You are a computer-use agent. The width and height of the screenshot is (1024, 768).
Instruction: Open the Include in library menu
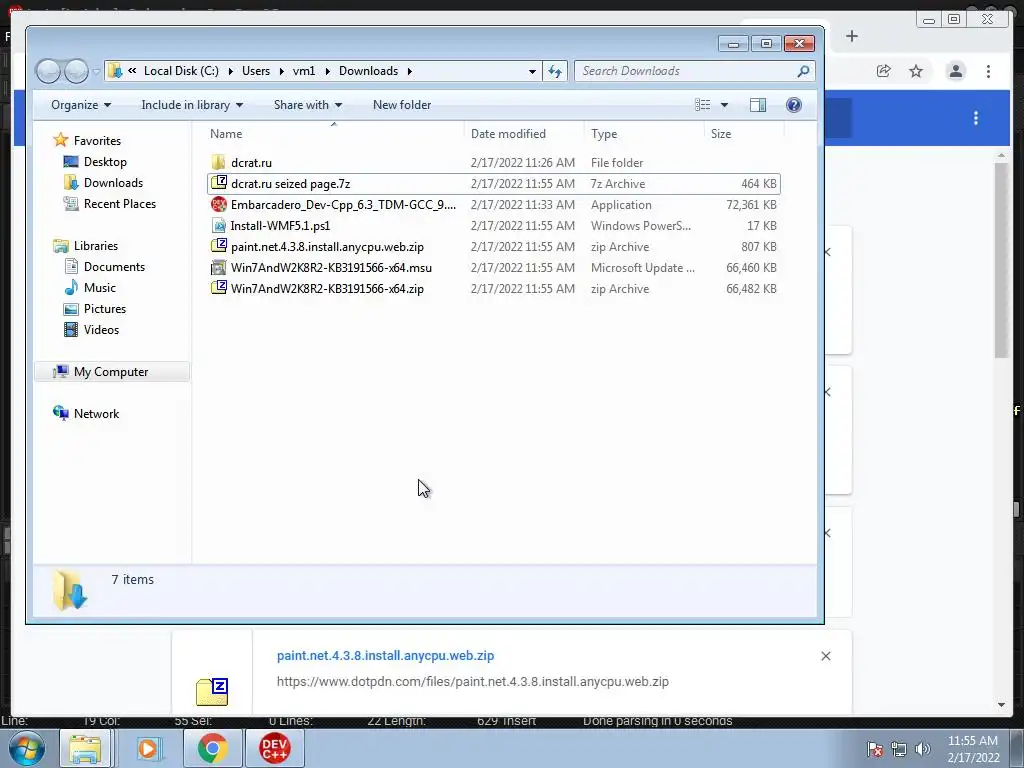coord(192,105)
